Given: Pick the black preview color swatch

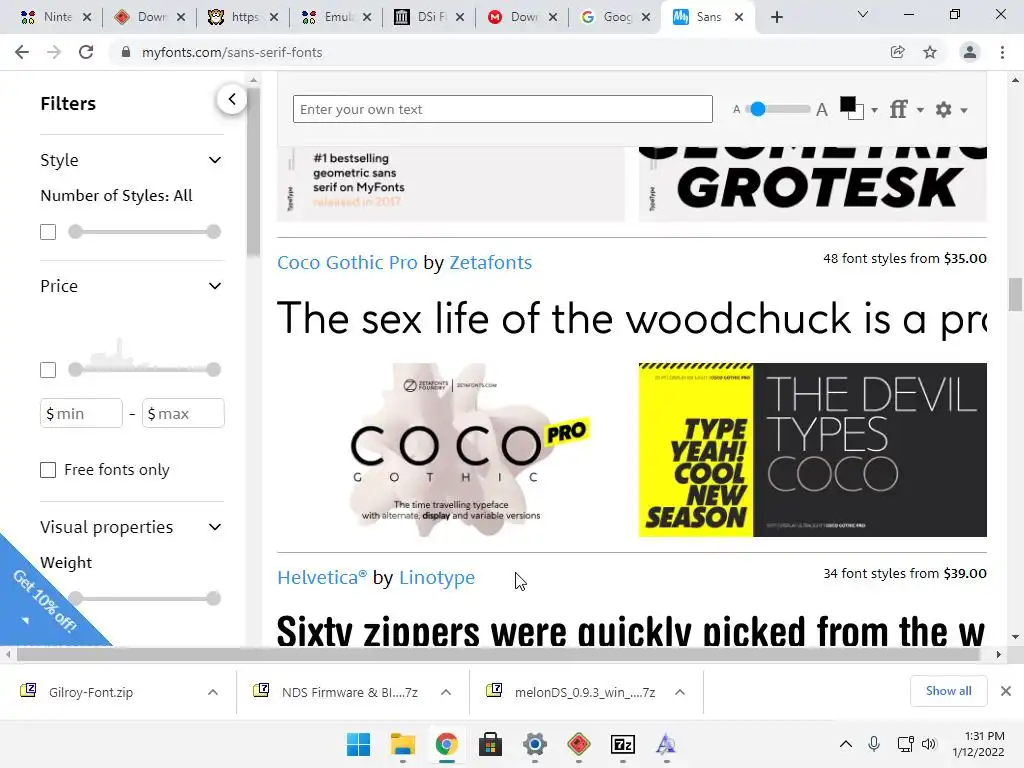Looking at the screenshot, I should coord(847,104).
